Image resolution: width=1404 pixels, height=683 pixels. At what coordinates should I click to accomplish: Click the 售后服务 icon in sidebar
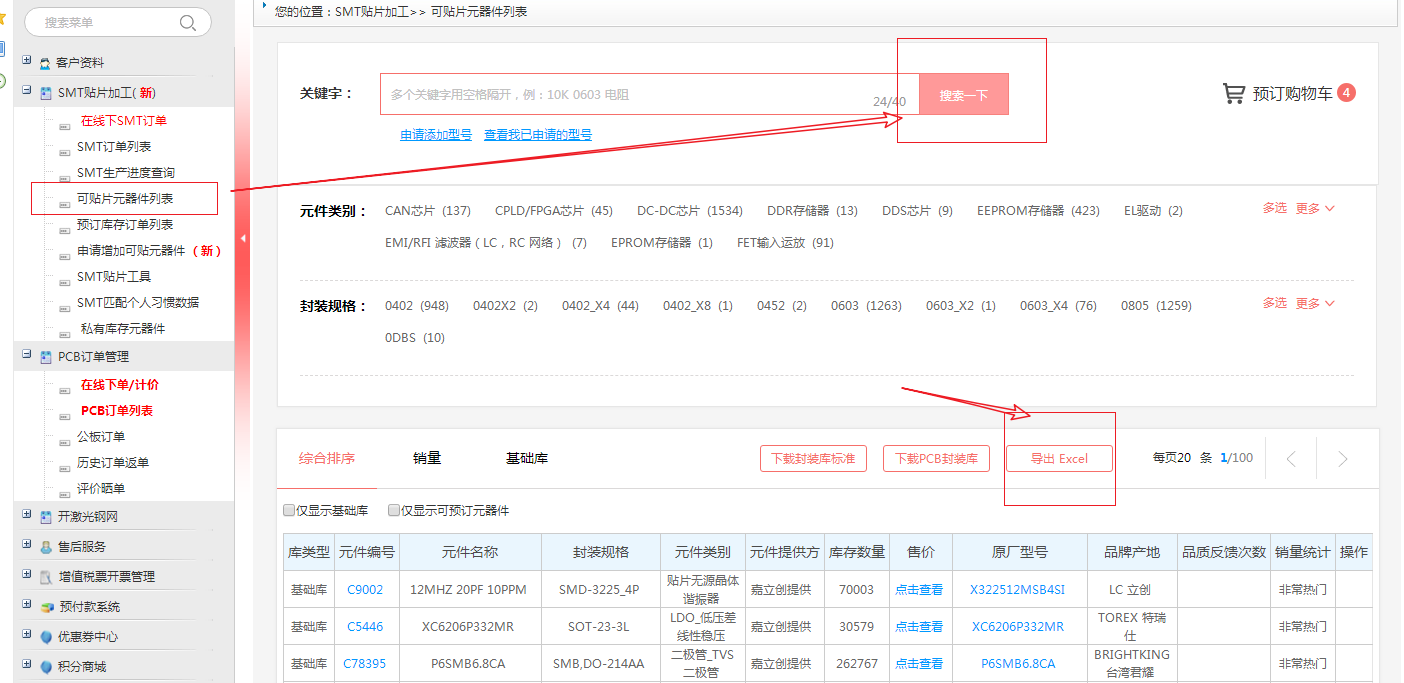[x=45, y=547]
